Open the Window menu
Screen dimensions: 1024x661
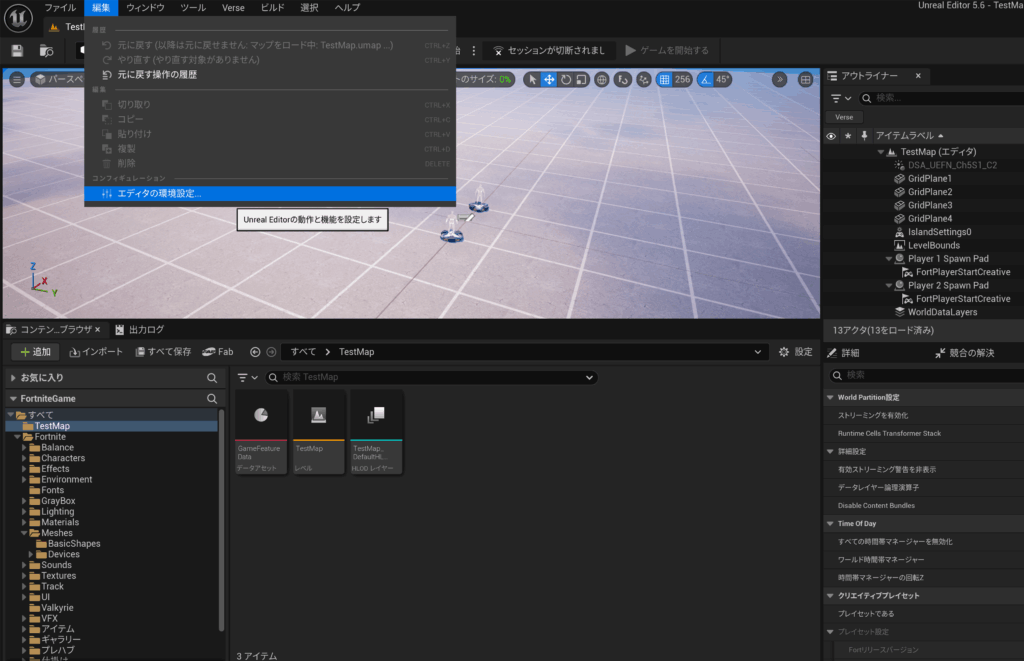click(x=145, y=8)
